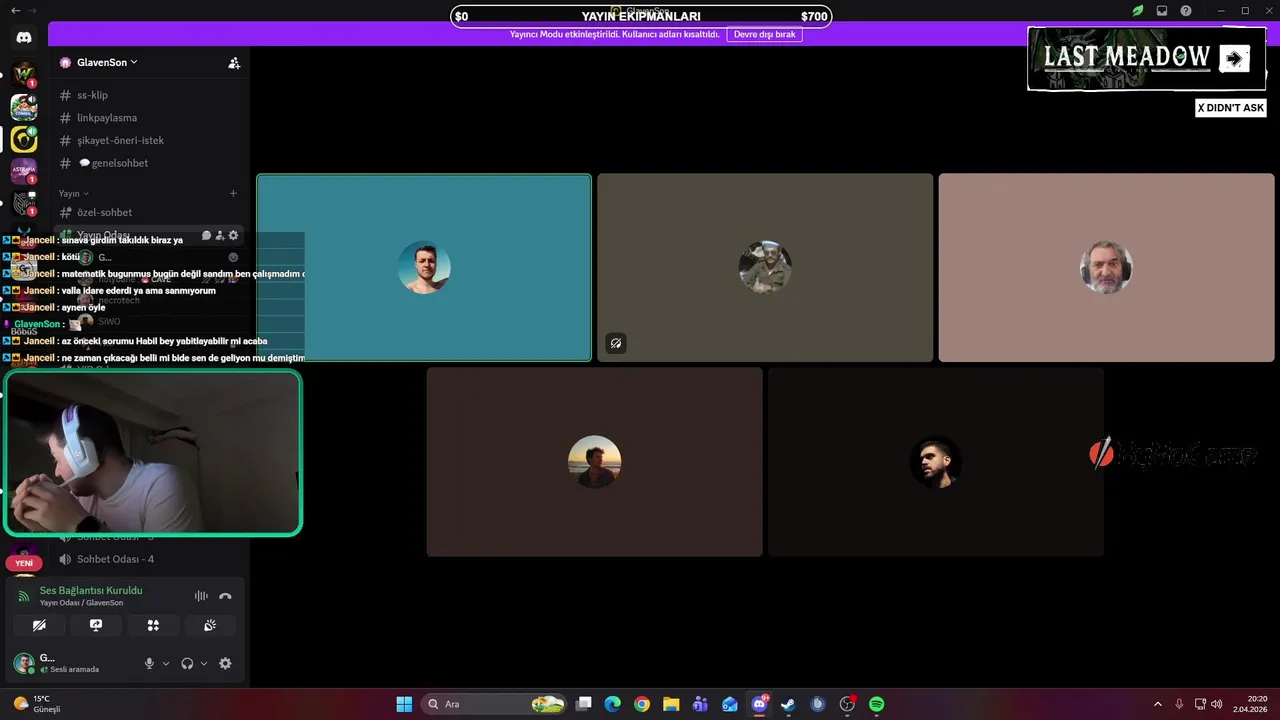The height and width of the screenshot is (720, 1280).
Task: Open Discord help icon in title bar
Action: [x=1186, y=11]
